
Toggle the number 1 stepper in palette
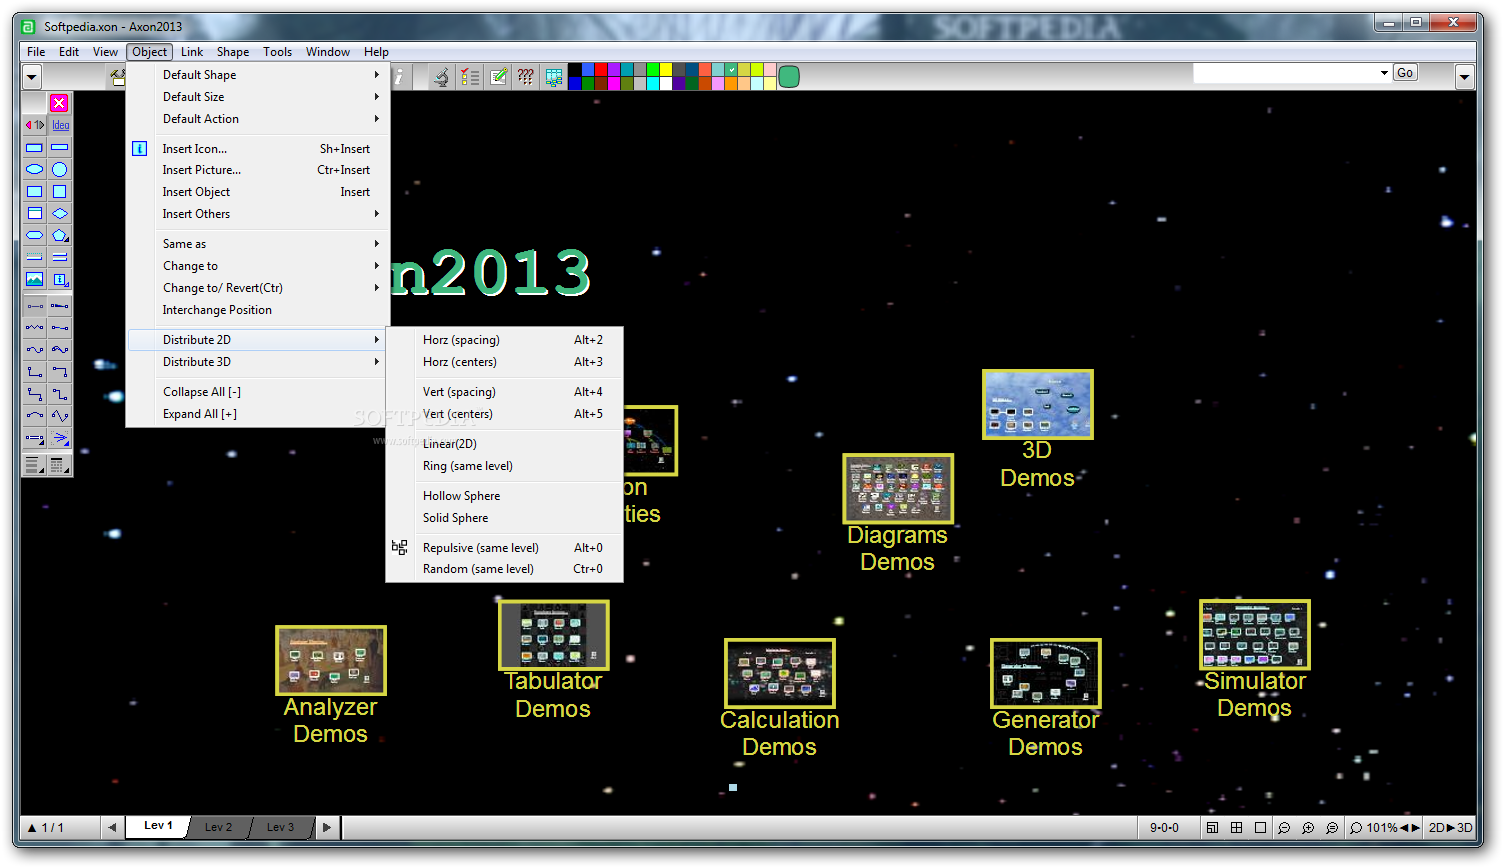(34, 125)
